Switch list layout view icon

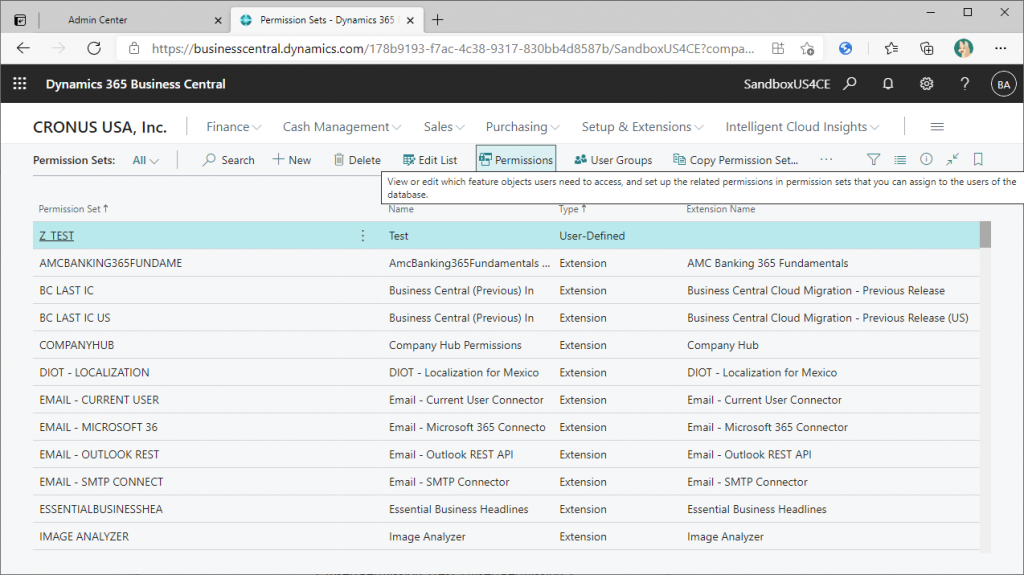click(900, 159)
